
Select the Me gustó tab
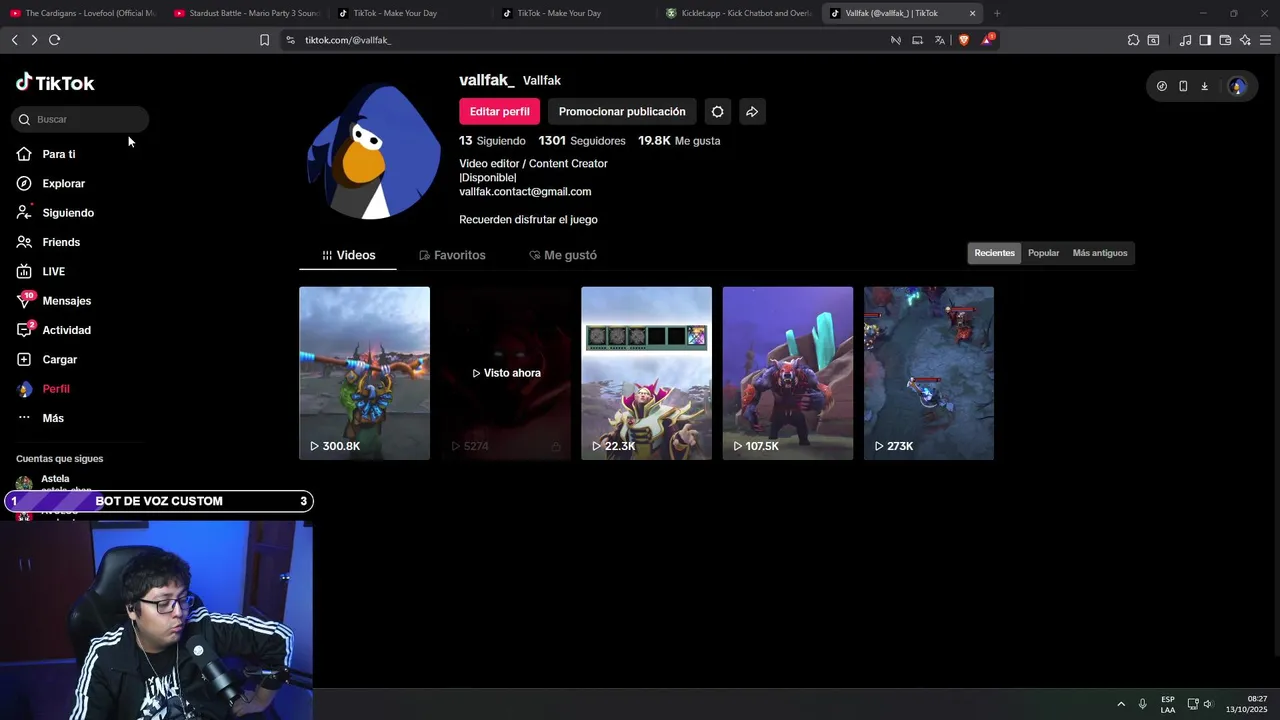[x=563, y=255]
